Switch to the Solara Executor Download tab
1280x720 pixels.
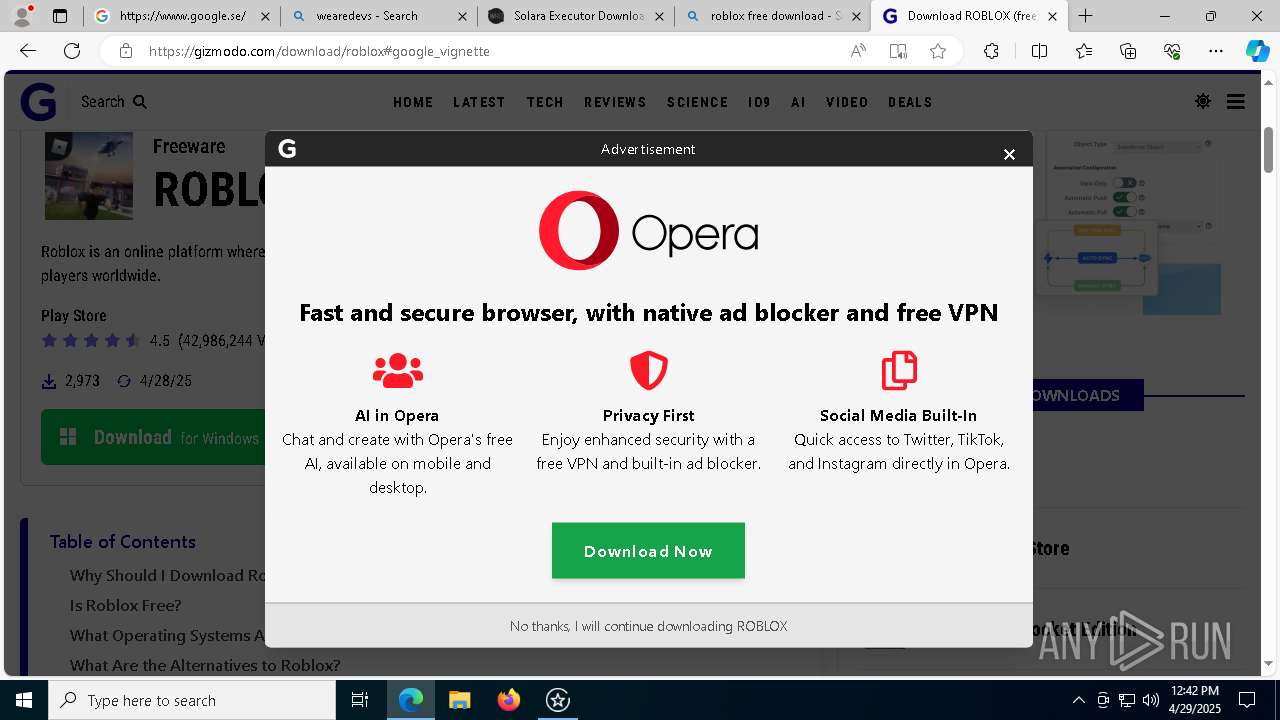click(x=576, y=16)
